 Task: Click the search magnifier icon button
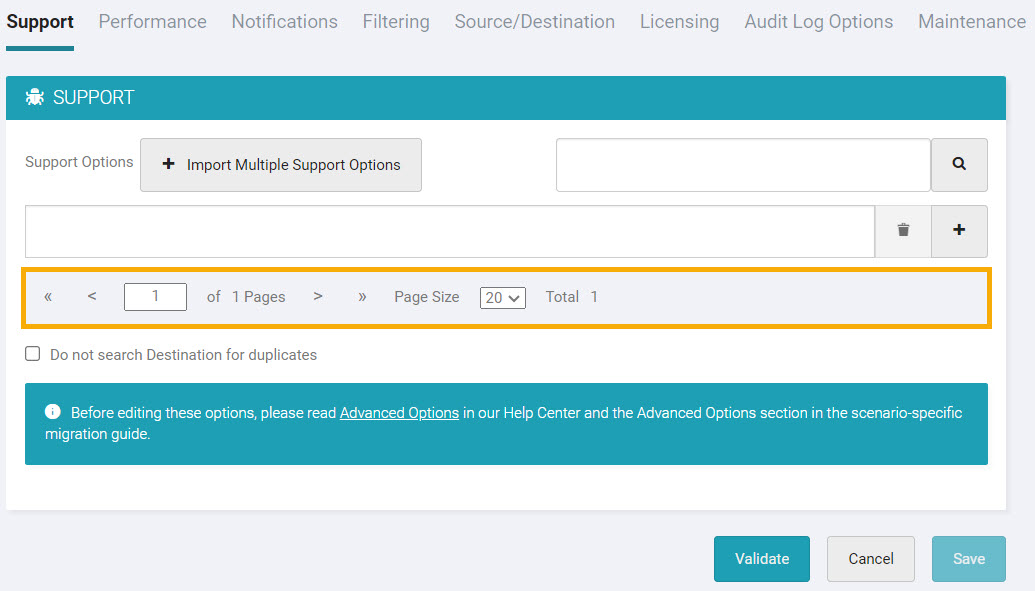[959, 165]
